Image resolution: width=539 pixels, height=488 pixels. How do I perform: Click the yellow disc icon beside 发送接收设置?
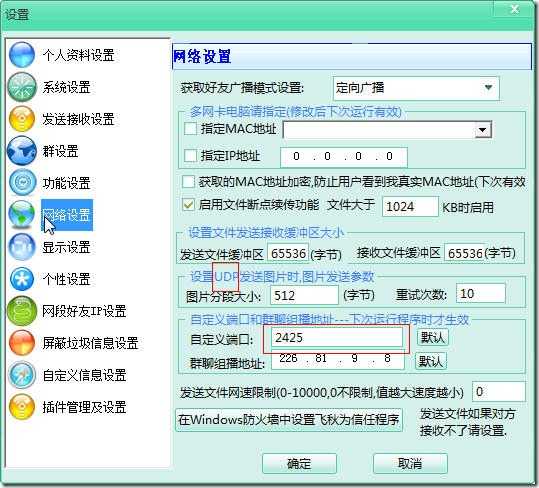point(22,119)
